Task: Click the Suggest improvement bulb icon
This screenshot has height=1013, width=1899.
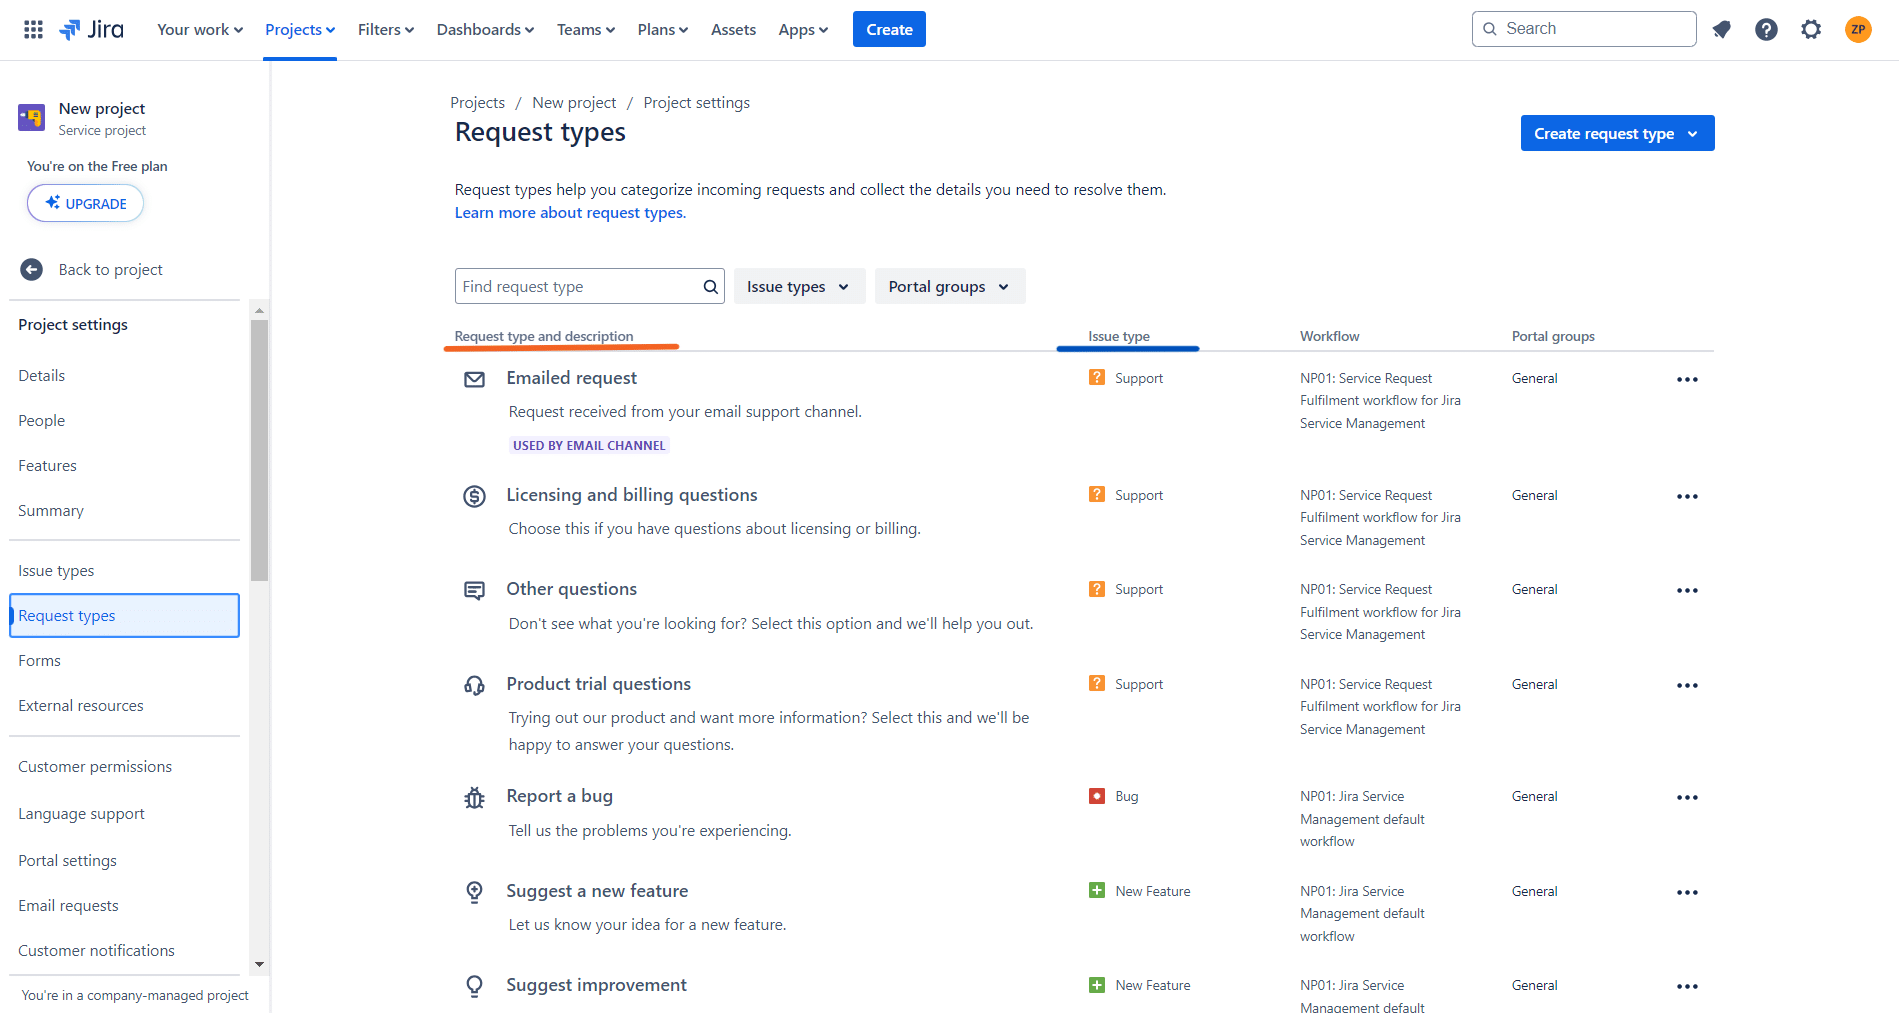Action: [x=474, y=986]
